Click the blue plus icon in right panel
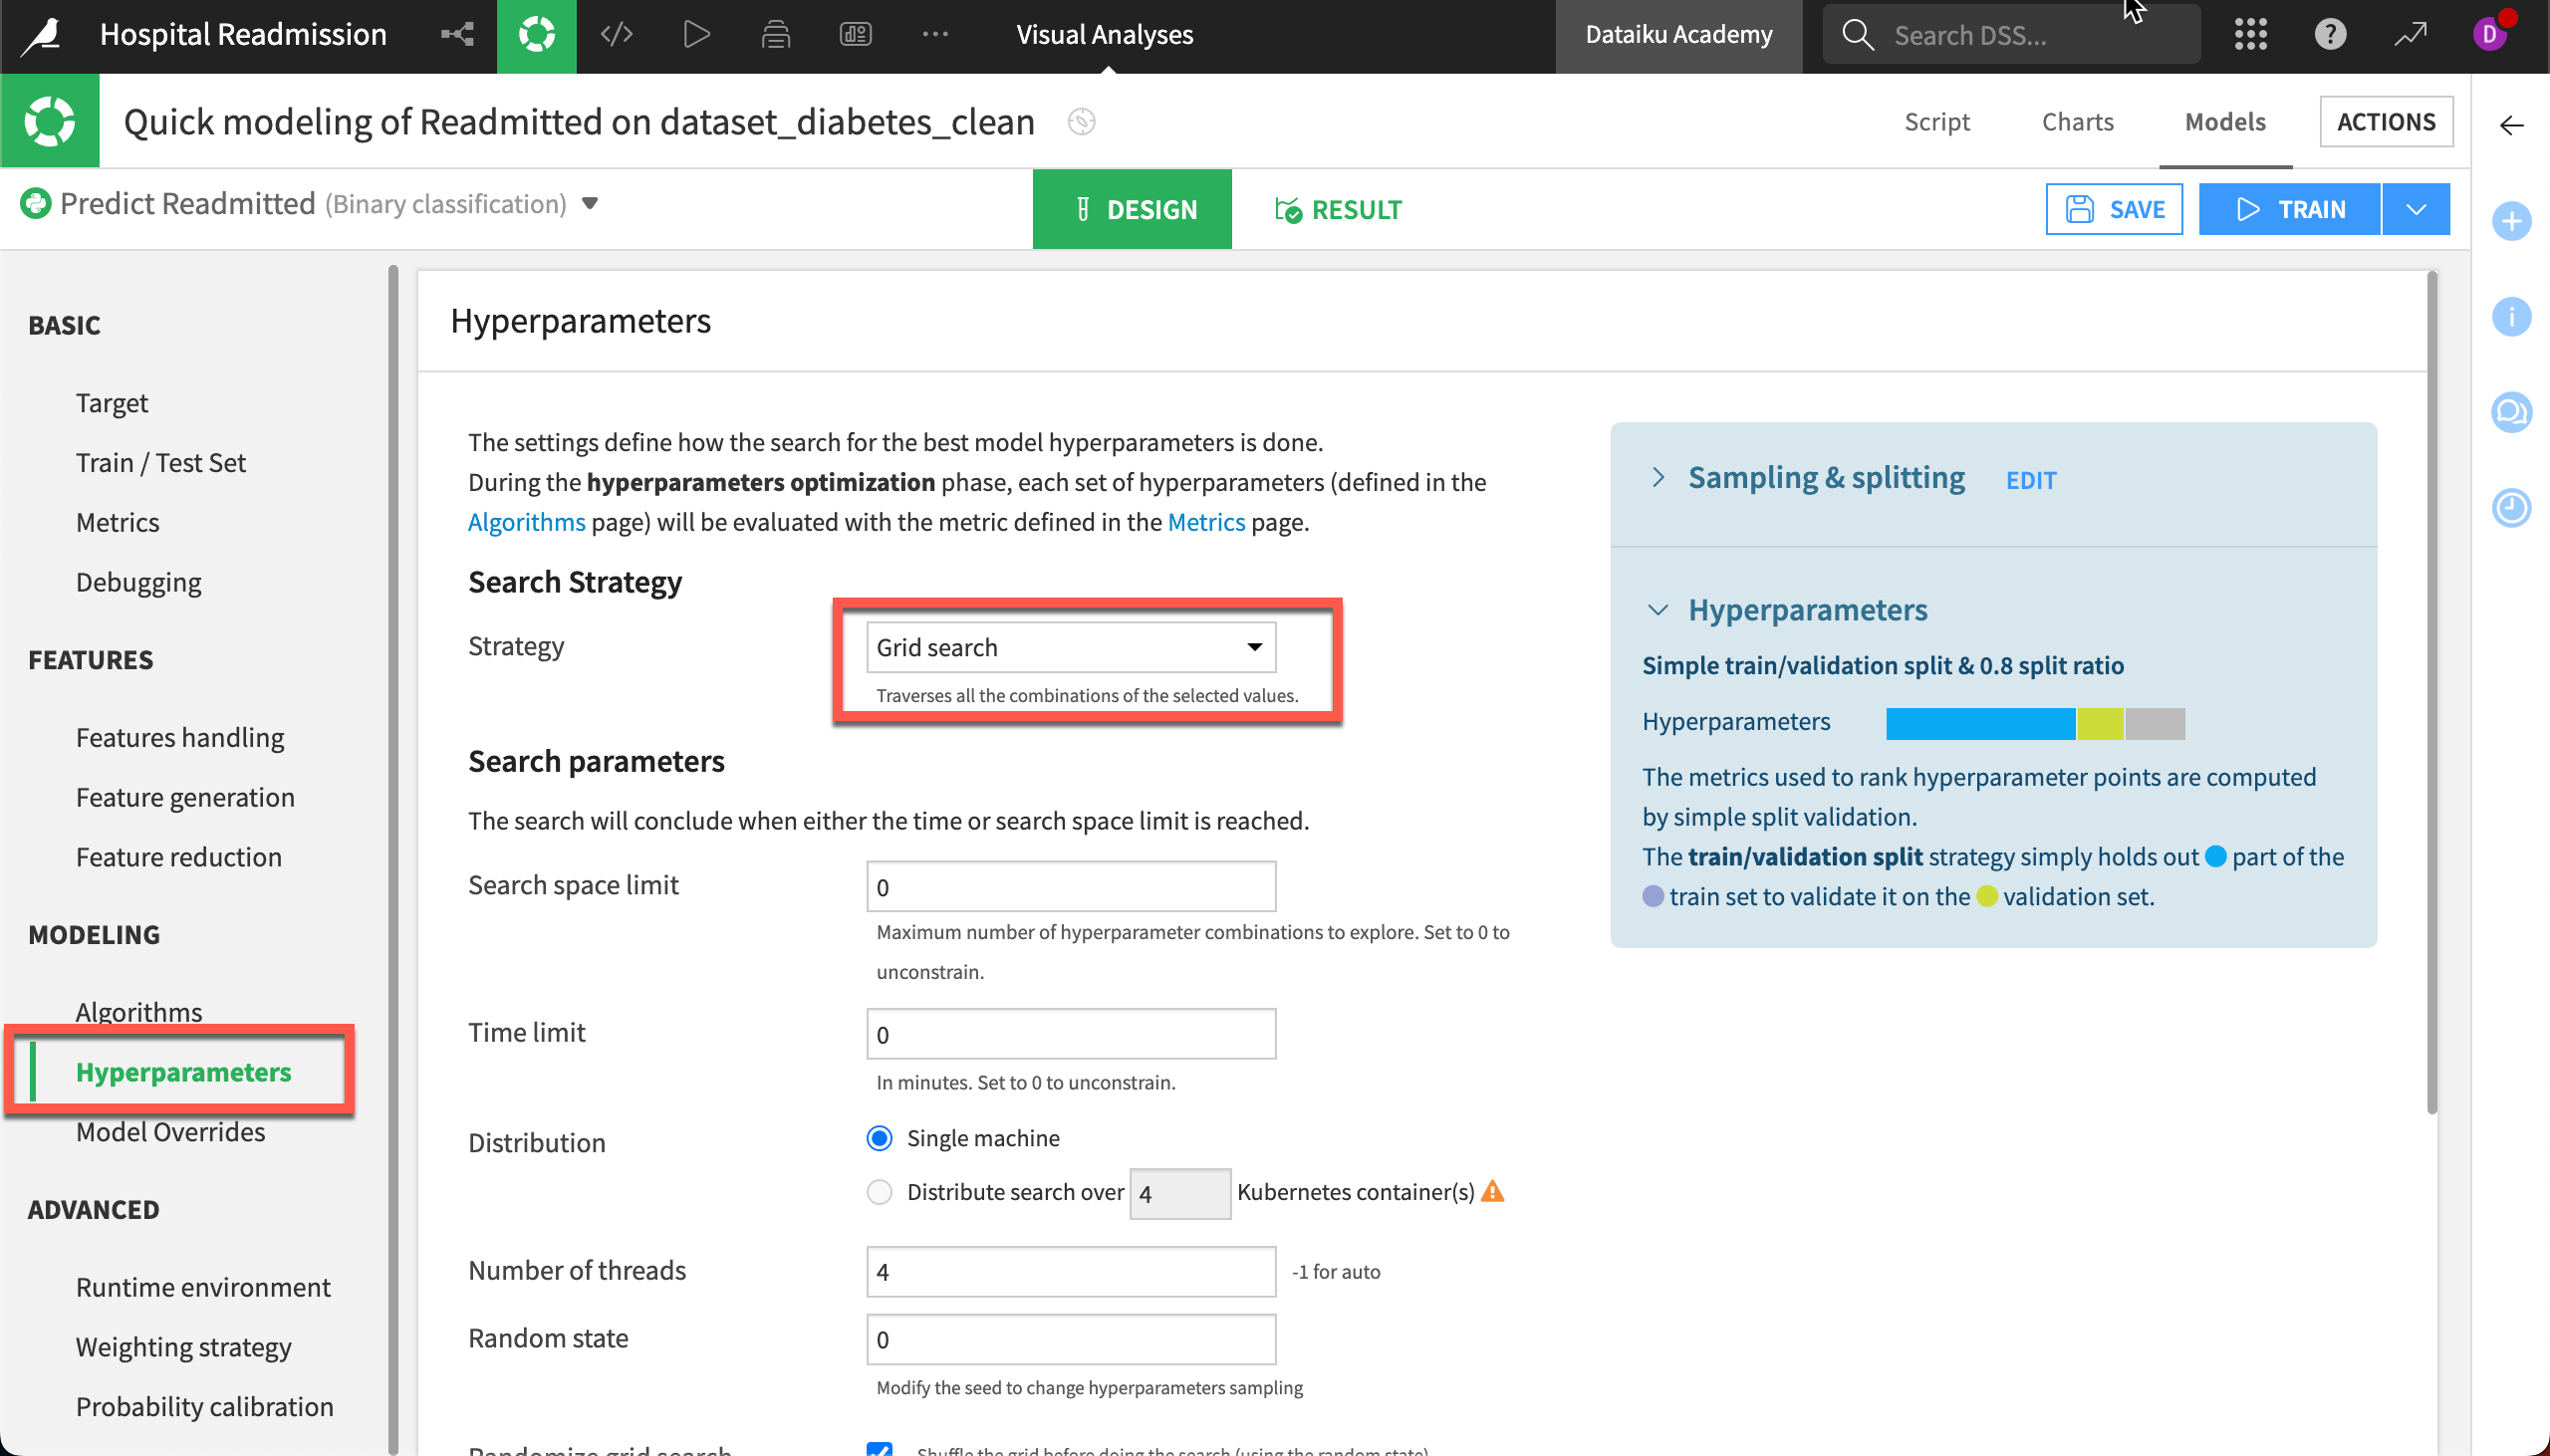Viewport: 2550px width, 1456px height. click(2511, 221)
